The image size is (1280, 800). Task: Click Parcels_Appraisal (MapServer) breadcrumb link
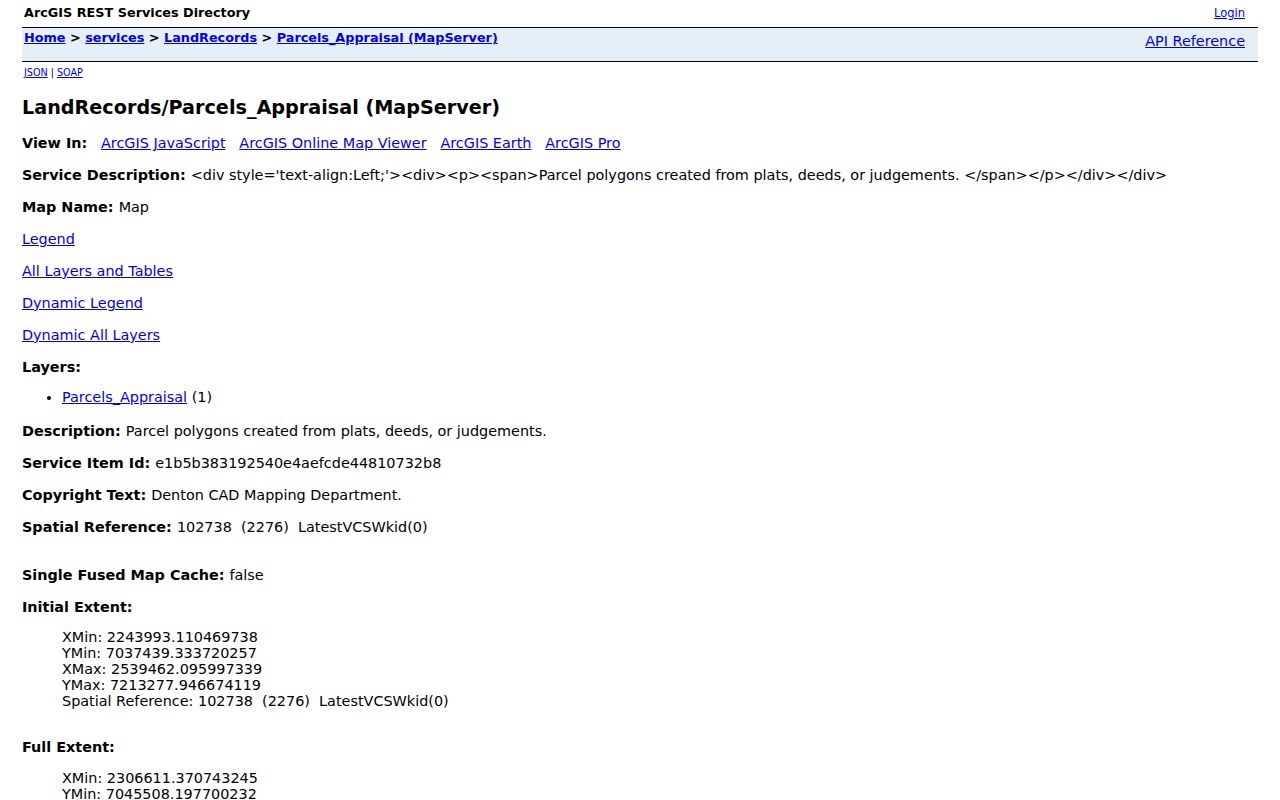[387, 38]
